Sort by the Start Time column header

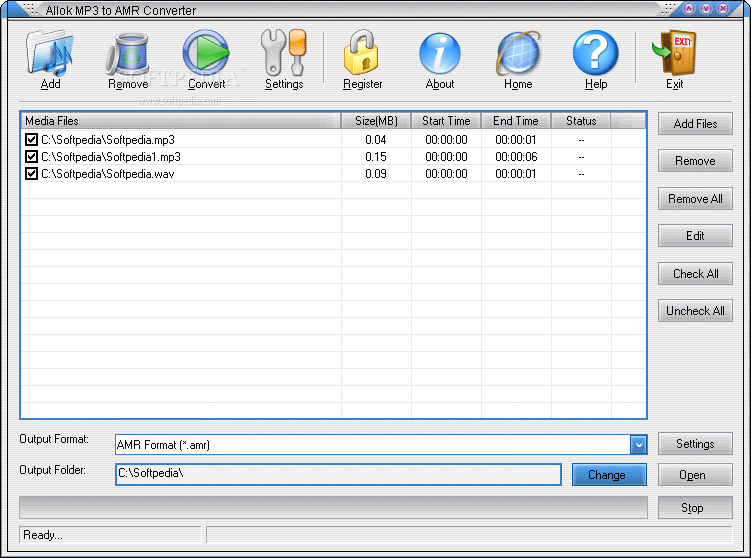click(x=446, y=121)
